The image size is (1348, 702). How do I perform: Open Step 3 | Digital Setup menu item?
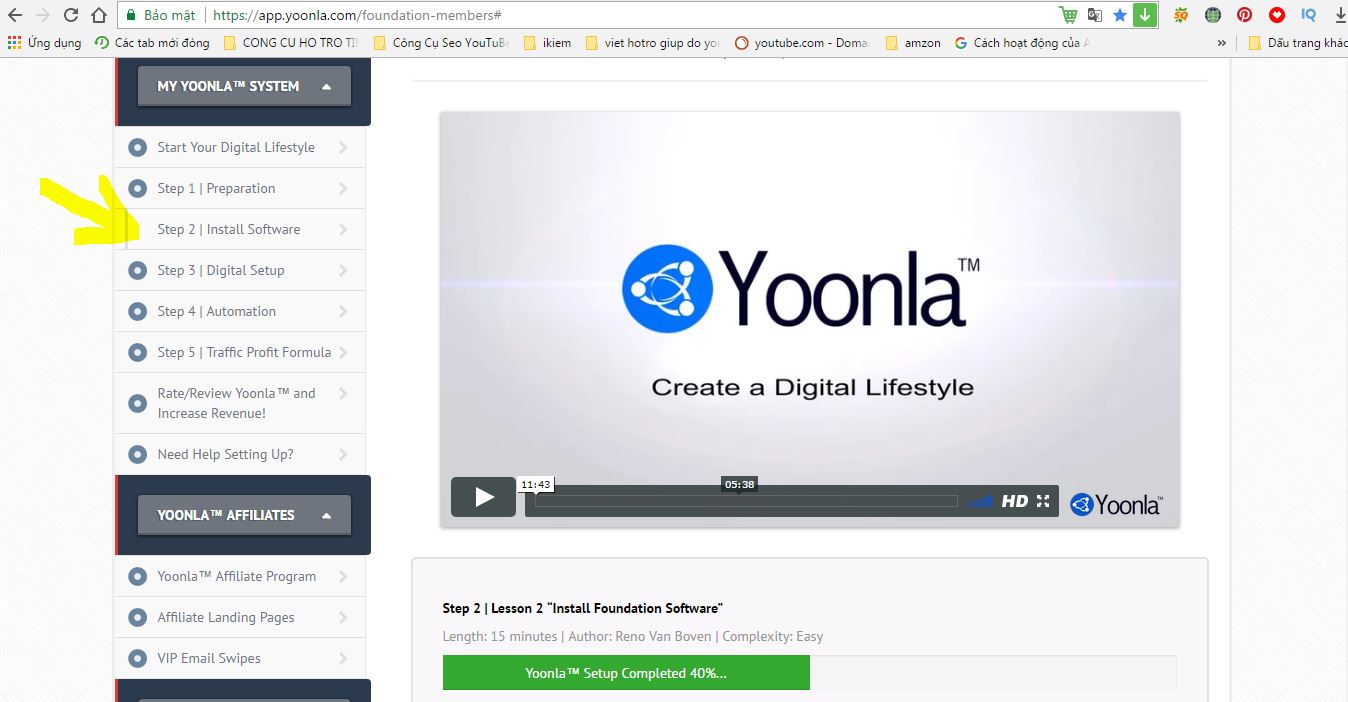coord(240,270)
